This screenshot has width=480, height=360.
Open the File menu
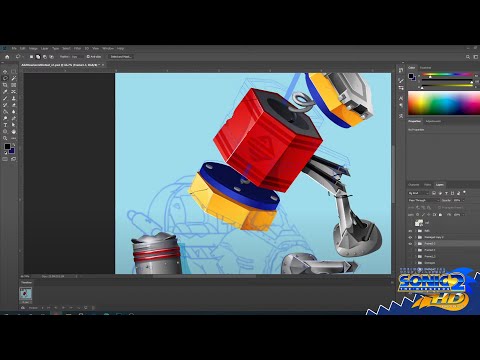14,48
